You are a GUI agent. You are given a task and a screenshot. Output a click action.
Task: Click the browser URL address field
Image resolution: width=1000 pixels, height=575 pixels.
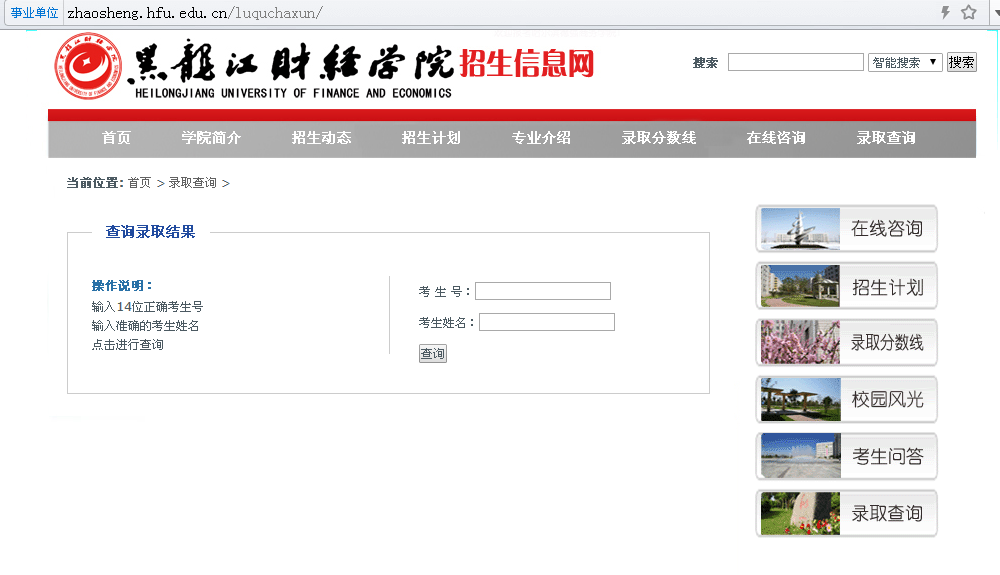[497, 13]
